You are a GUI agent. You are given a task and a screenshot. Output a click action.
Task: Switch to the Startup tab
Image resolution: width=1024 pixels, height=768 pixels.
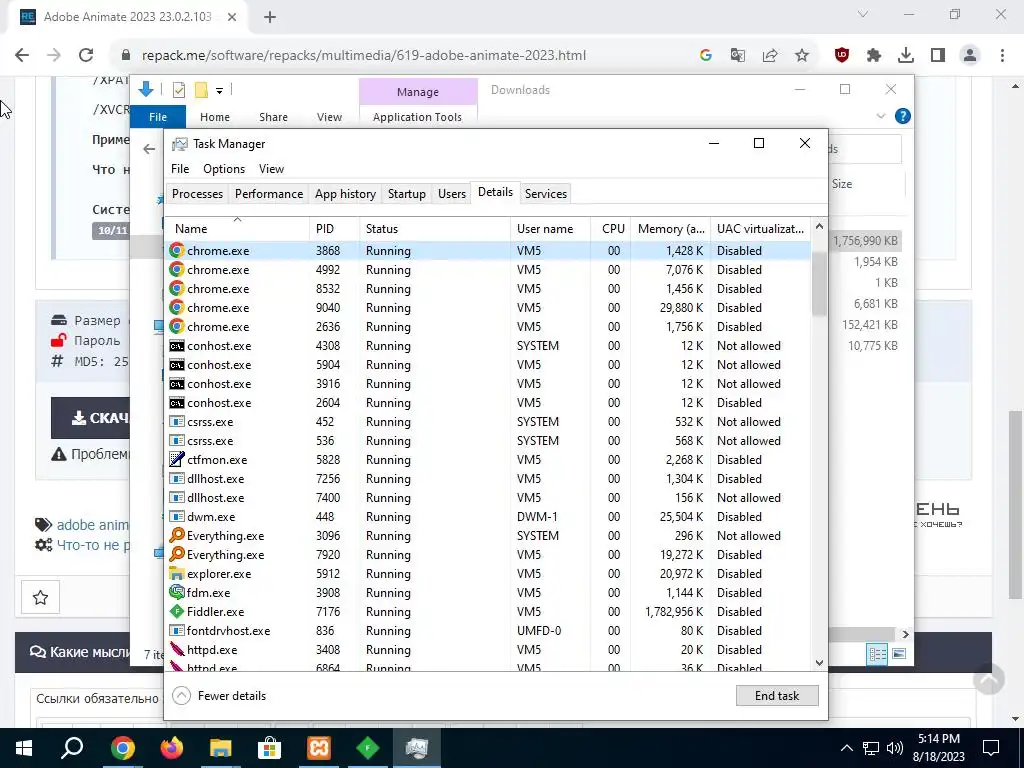[x=406, y=194]
